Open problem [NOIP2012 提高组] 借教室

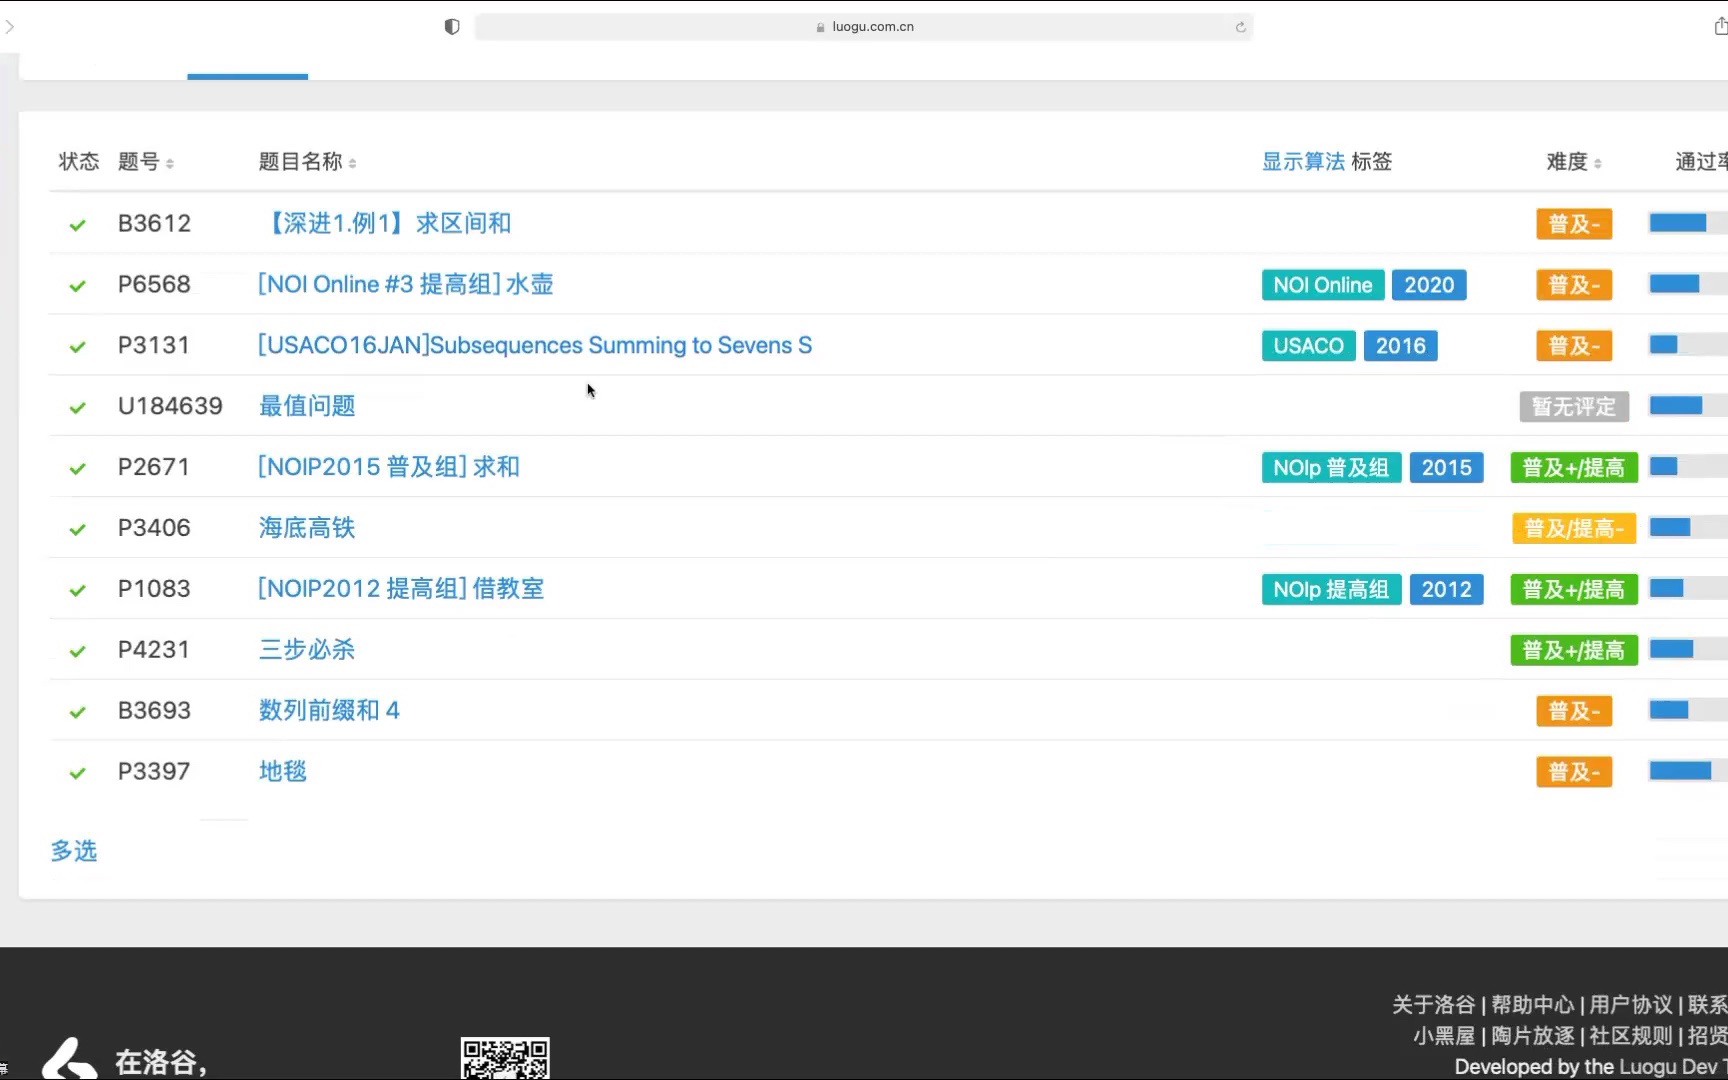click(x=401, y=589)
